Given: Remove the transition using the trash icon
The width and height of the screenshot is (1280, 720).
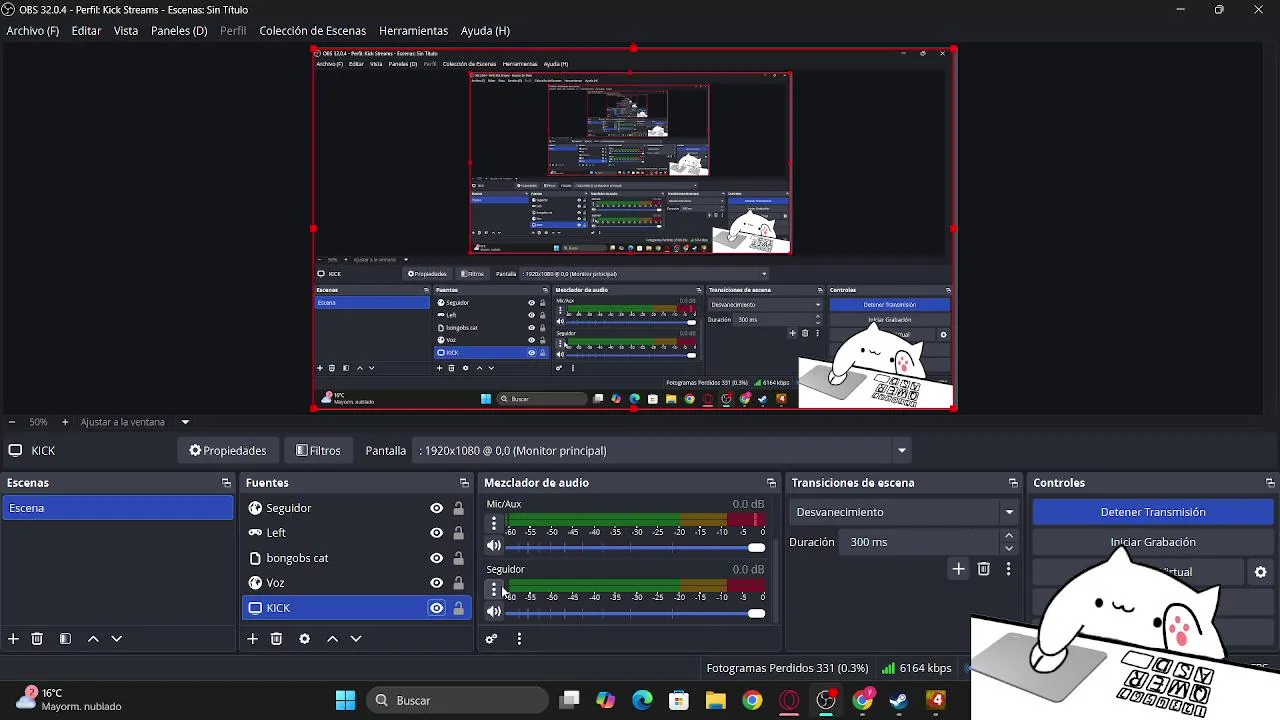Looking at the screenshot, I should click(x=983, y=568).
